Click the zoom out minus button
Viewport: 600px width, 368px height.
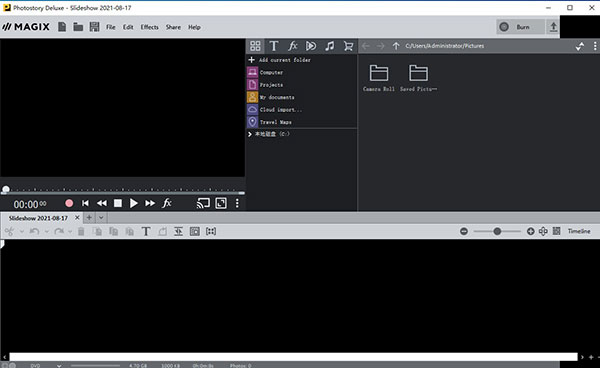464,231
